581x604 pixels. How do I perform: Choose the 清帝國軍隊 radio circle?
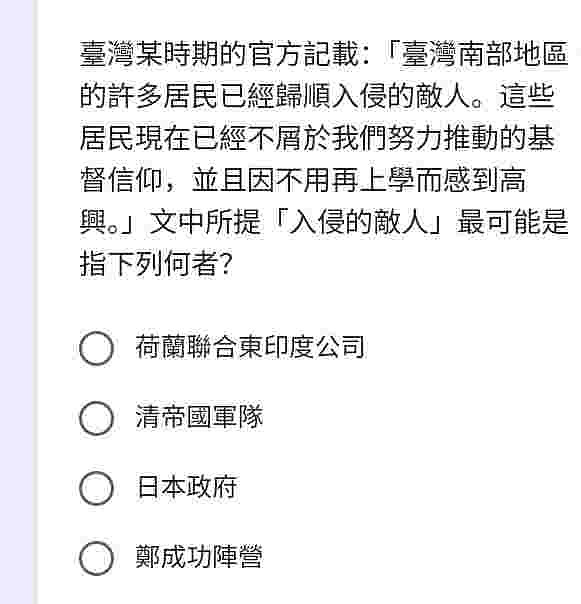pos(96,418)
